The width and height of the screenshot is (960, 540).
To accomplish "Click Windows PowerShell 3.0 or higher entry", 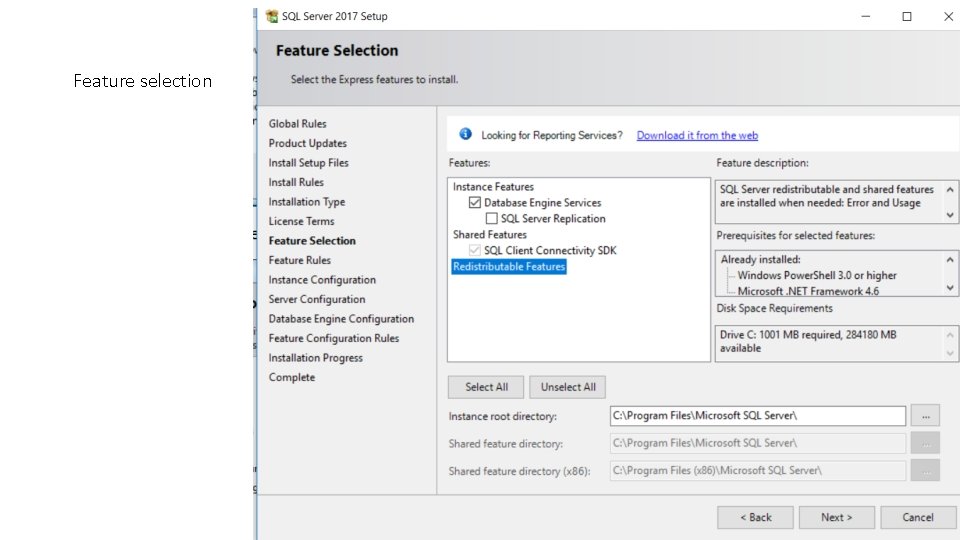I will pos(817,276).
